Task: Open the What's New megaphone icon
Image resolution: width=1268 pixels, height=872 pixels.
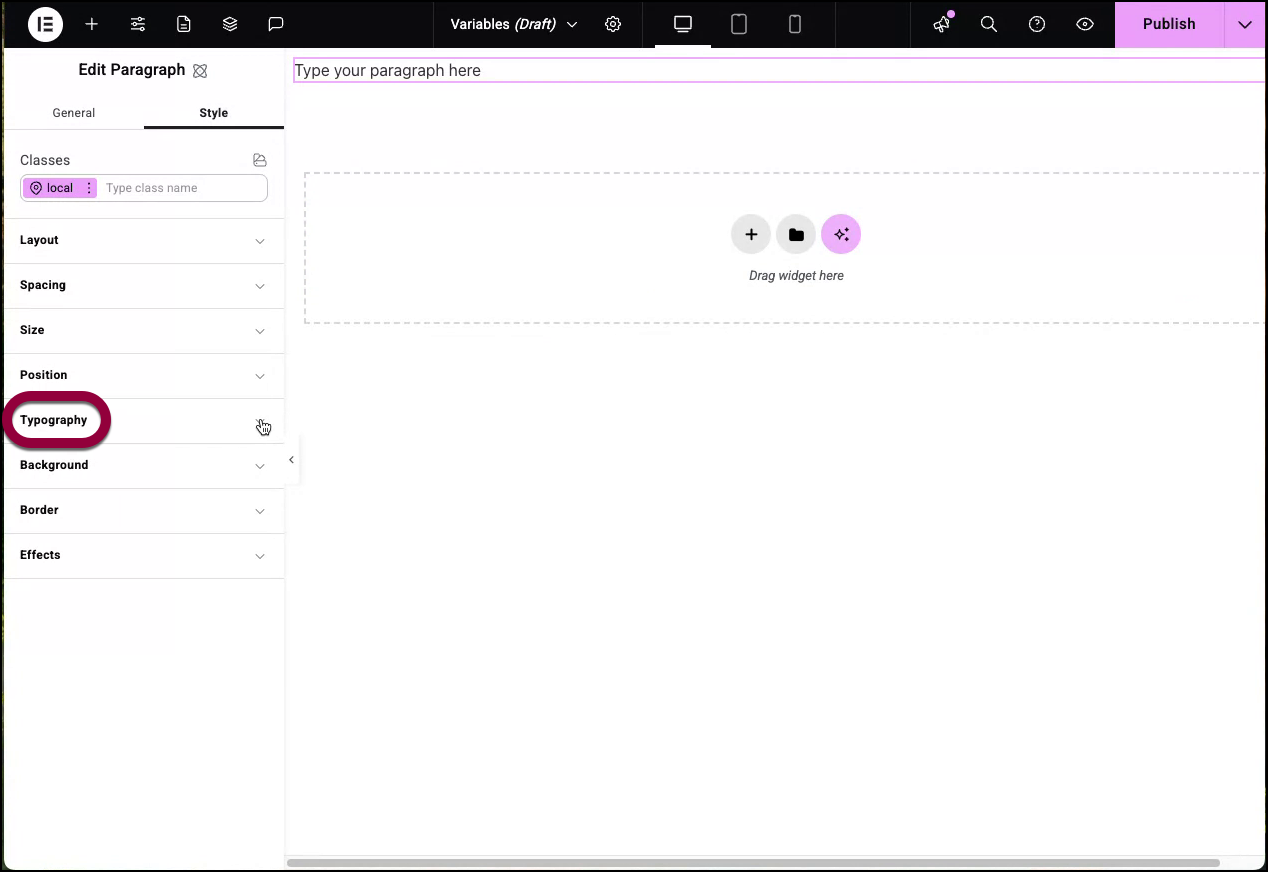Action: click(x=941, y=24)
